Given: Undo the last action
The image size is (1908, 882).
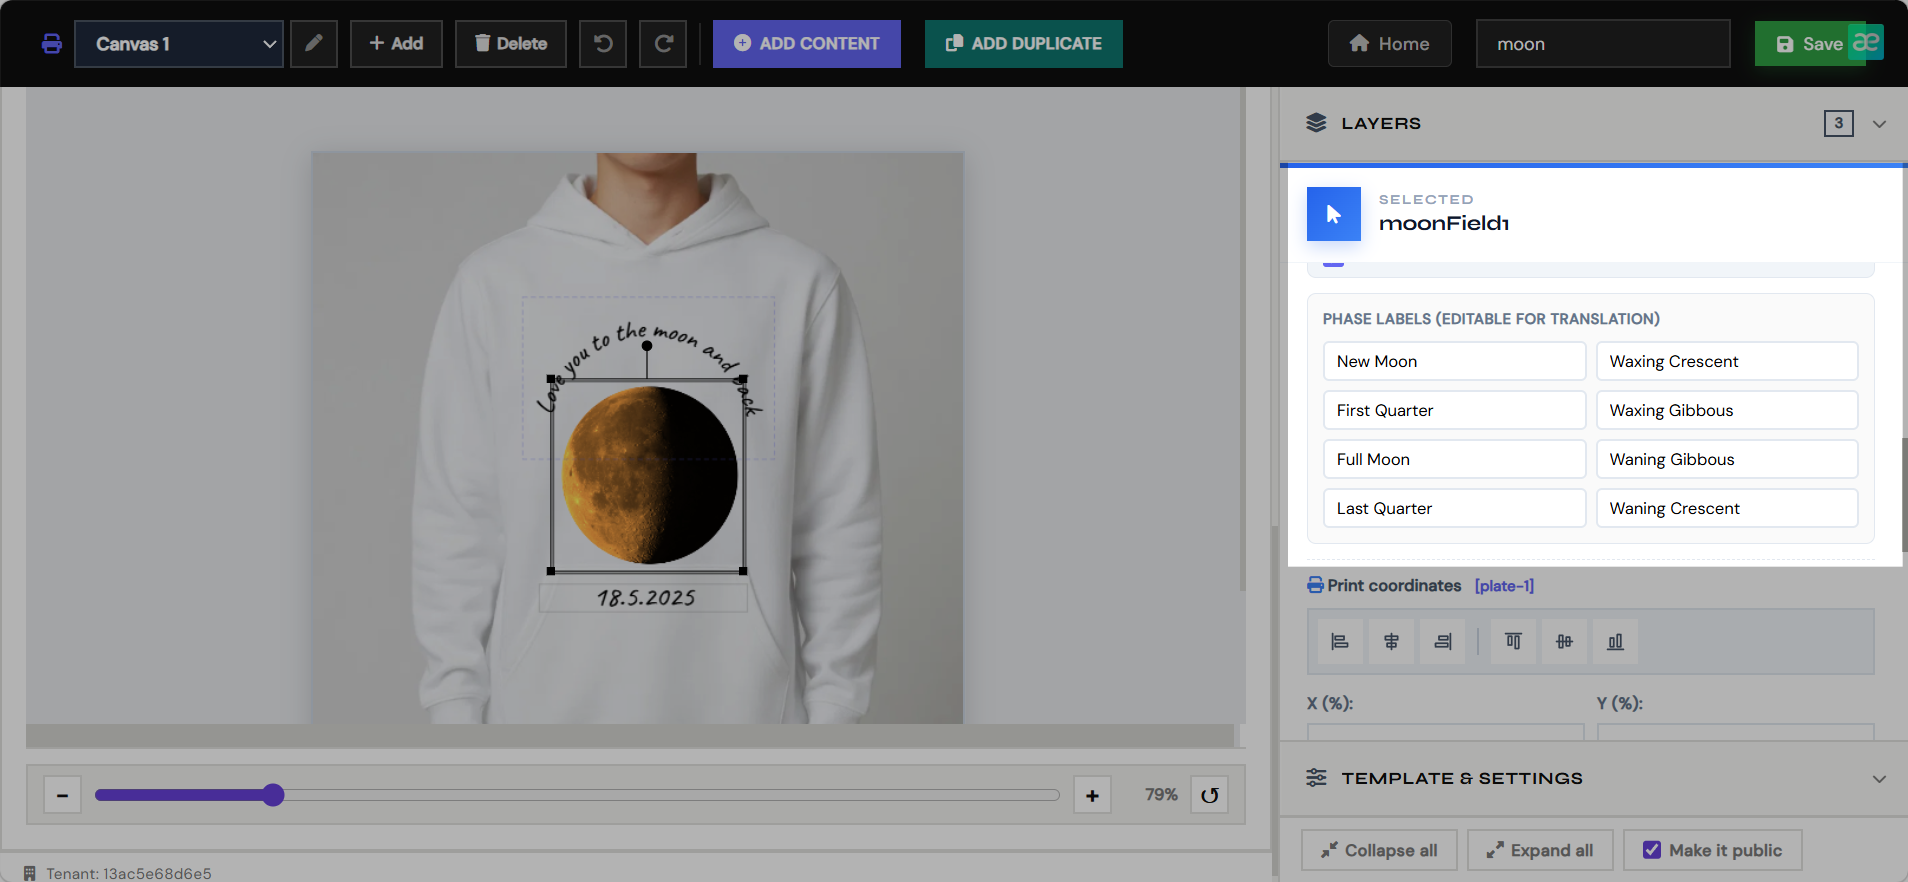Looking at the screenshot, I should click(x=603, y=44).
